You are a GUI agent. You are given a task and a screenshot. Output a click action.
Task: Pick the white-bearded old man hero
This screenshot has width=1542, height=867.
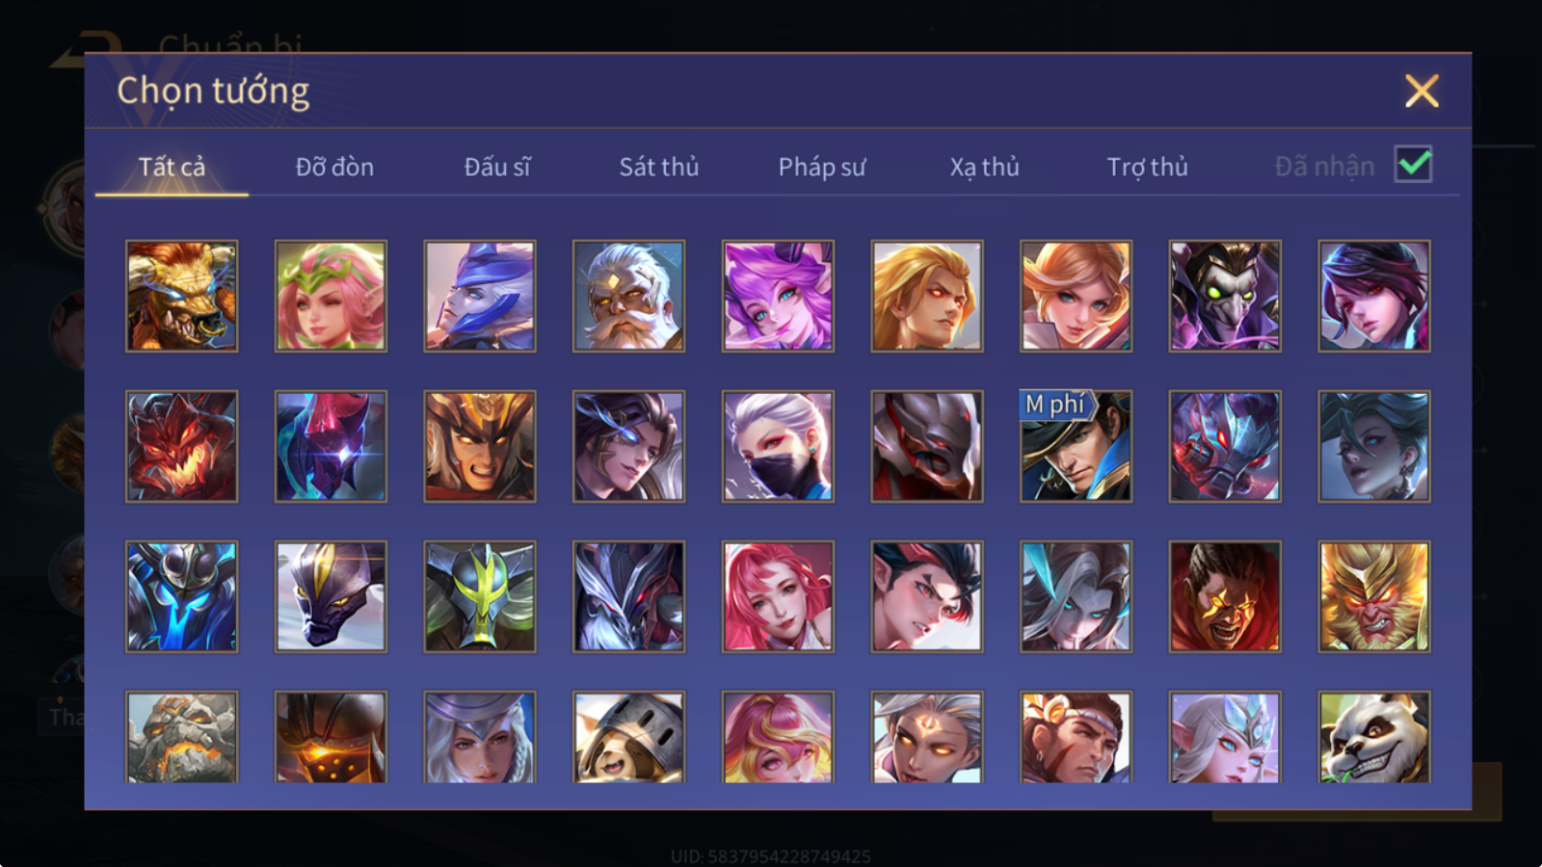coord(629,296)
